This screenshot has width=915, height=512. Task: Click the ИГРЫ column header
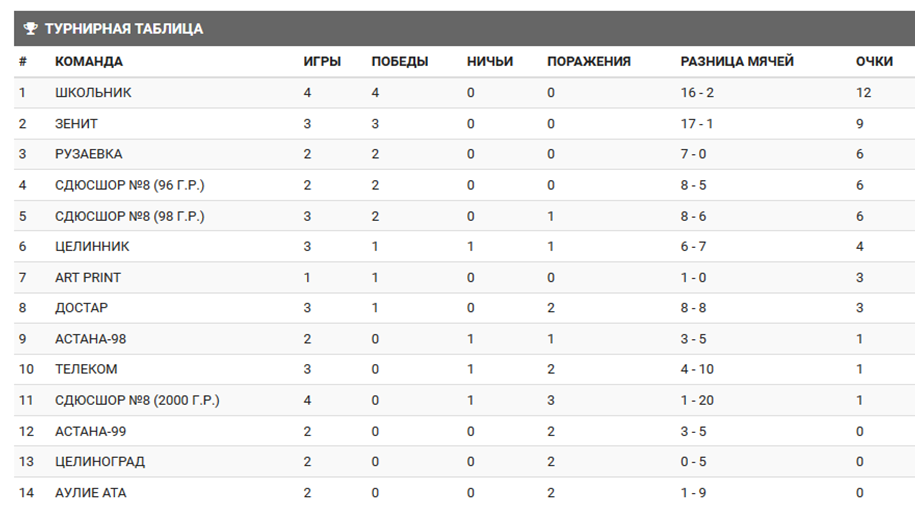coord(322,61)
